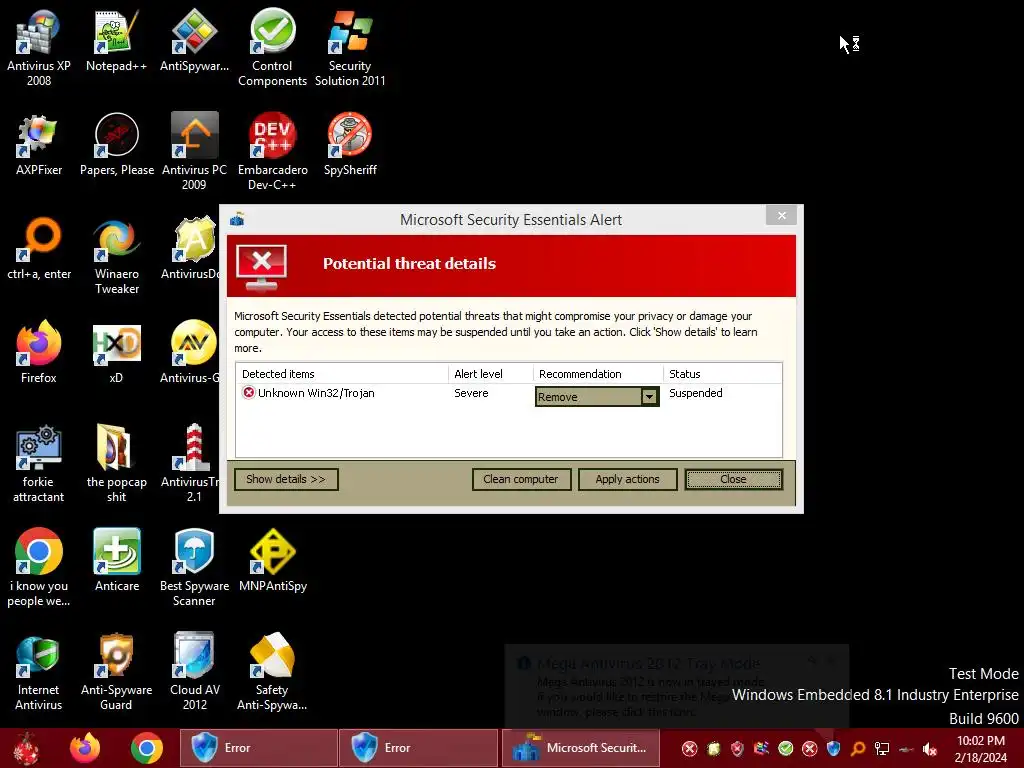This screenshot has width=1024, height=768.
Task: Select the SpySheriff desktop icon
Action: pos(350,144)
